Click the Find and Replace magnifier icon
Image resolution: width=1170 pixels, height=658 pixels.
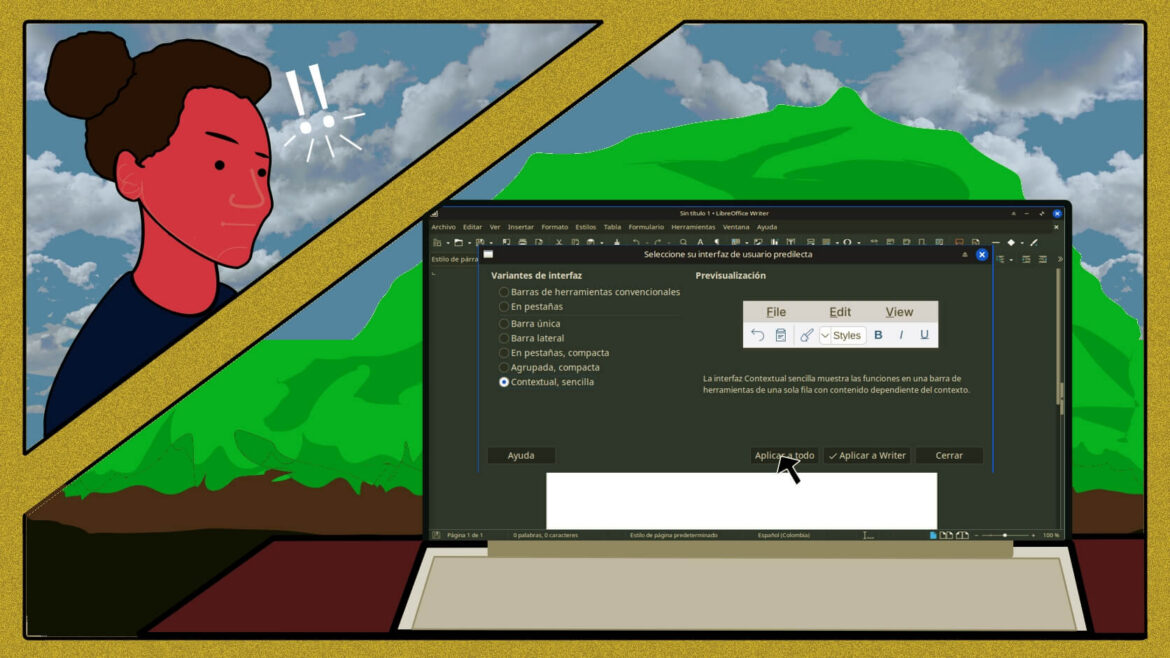pyautogui.click(x=683, y=242)
